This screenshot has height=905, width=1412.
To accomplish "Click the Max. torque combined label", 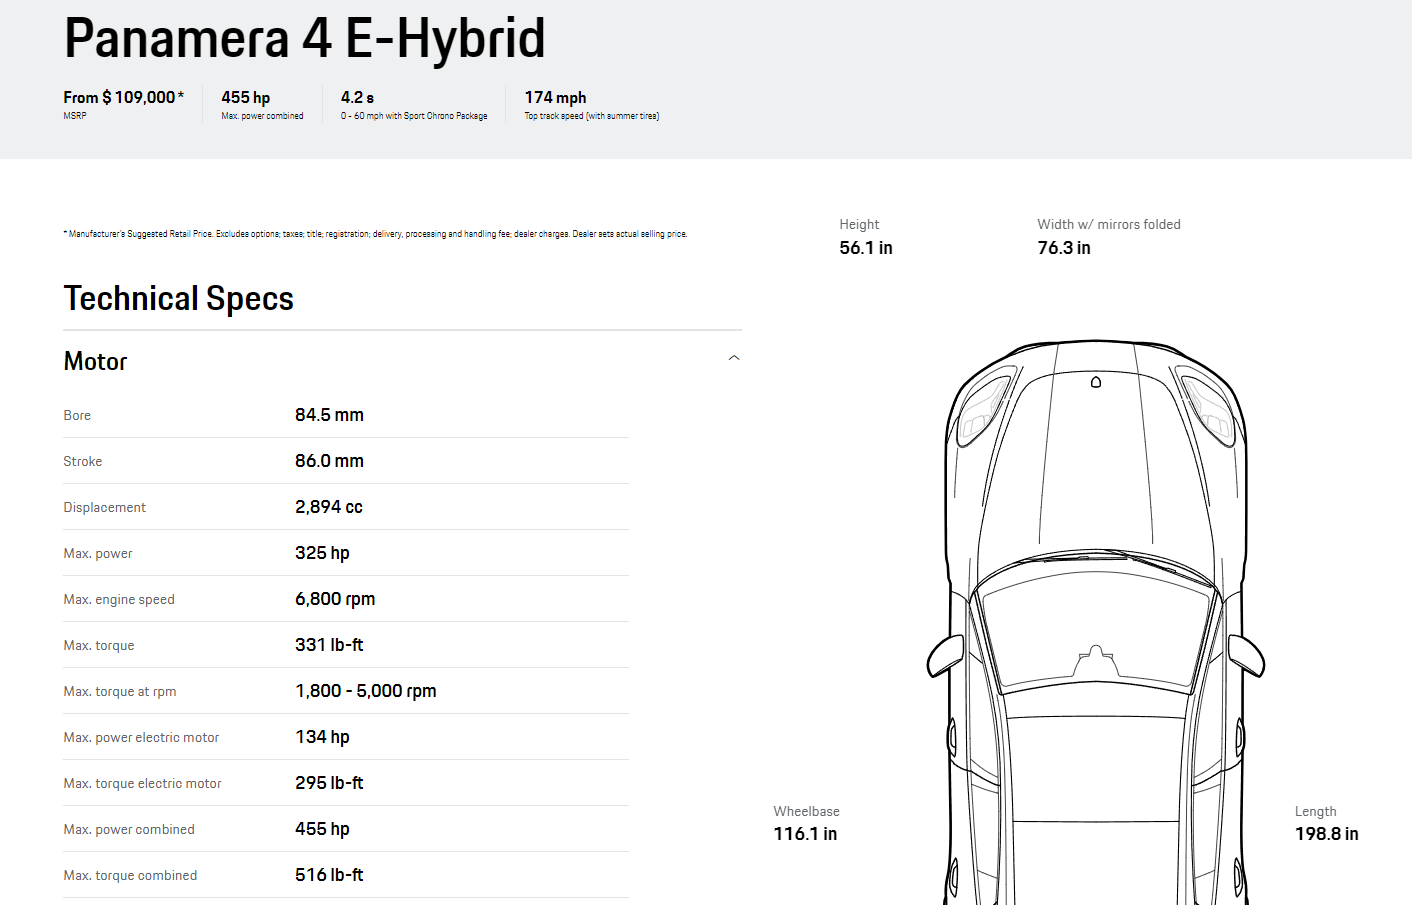I will point(130,875).
